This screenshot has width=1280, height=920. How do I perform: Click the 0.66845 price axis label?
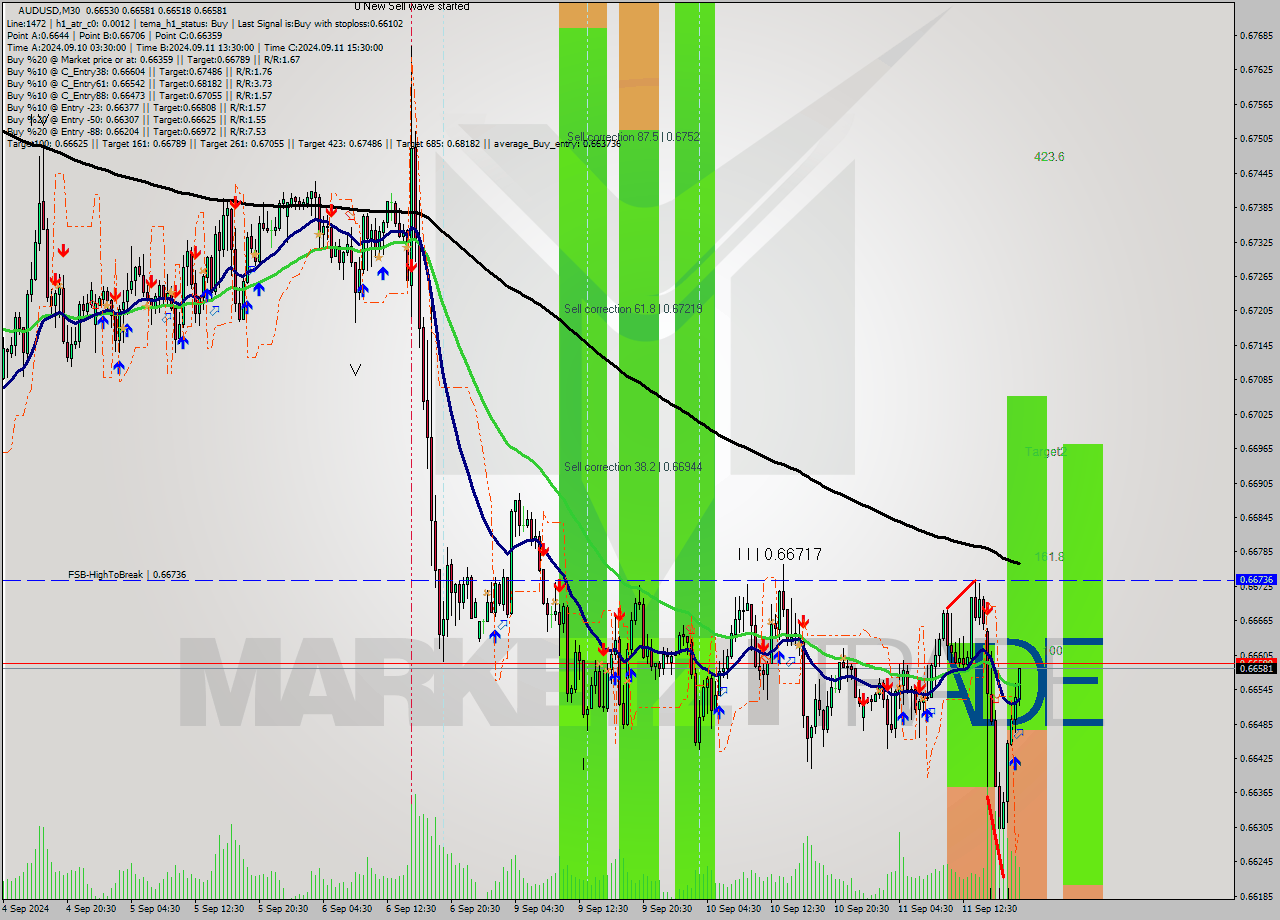1256,518
